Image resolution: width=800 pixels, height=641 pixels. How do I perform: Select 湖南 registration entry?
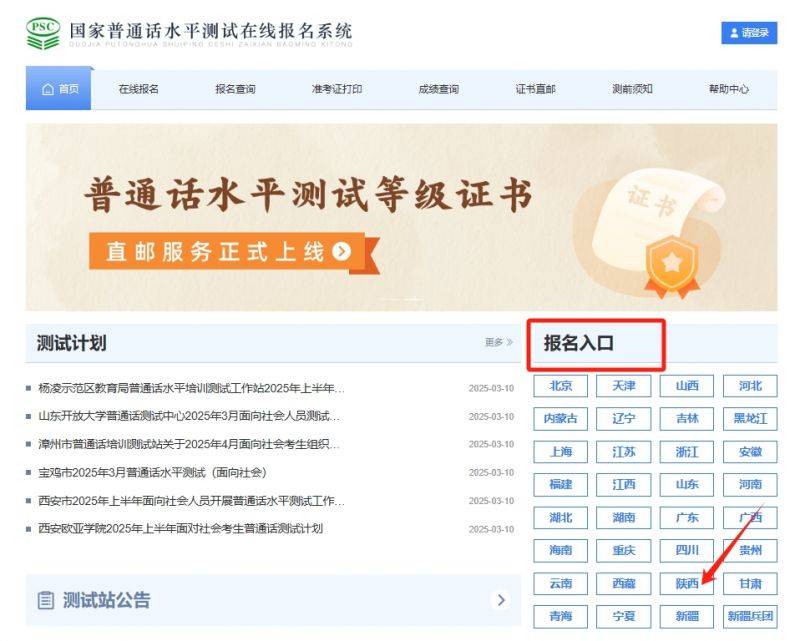click(x=623, y=517)
